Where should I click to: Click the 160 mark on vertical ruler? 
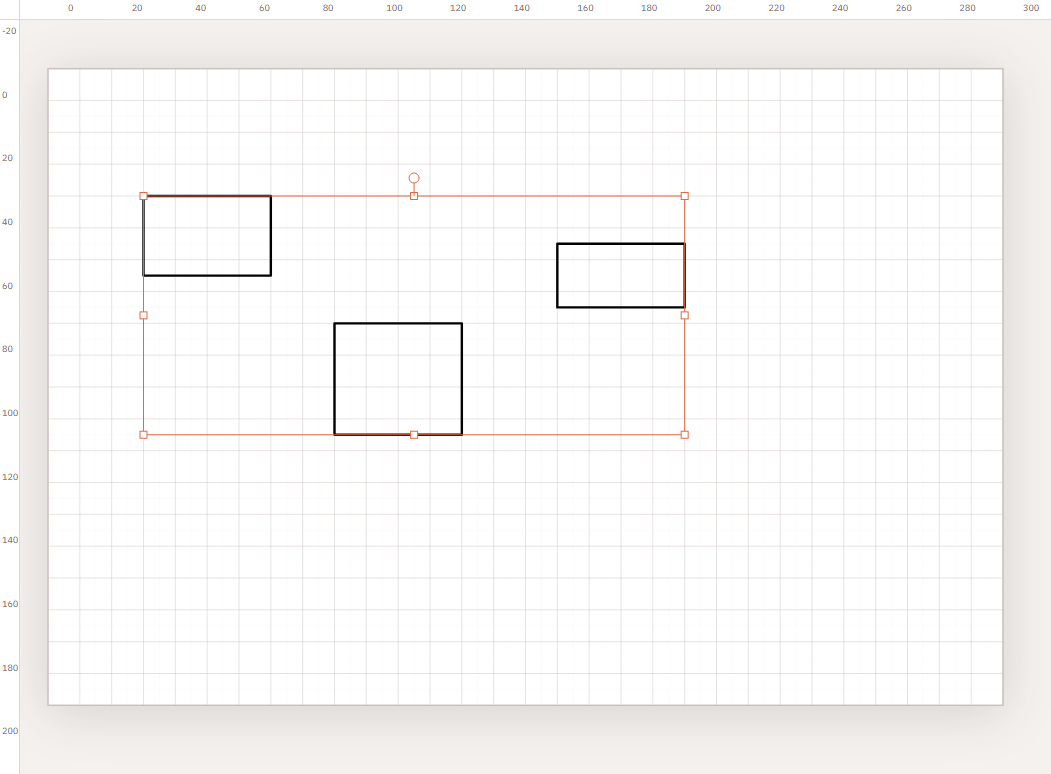coord(10,604)
